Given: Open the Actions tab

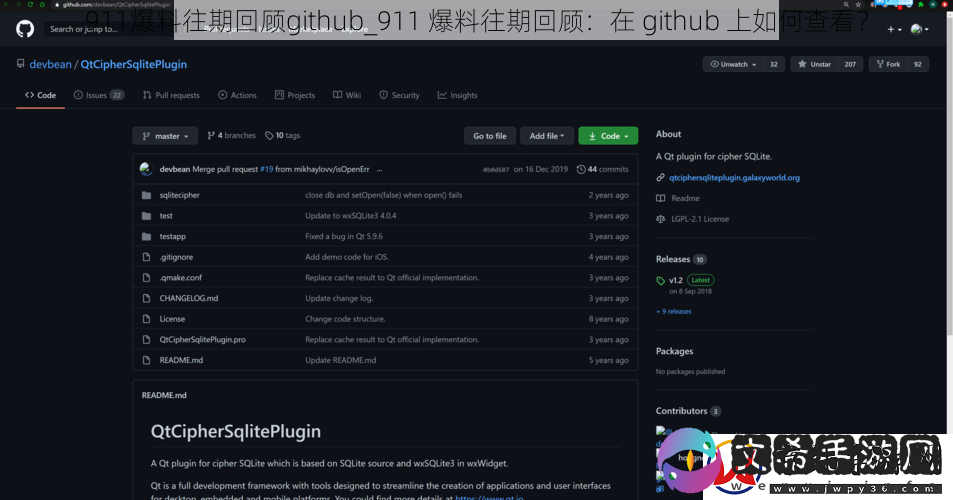Looking at the screenshot, I should click(237, 95).
